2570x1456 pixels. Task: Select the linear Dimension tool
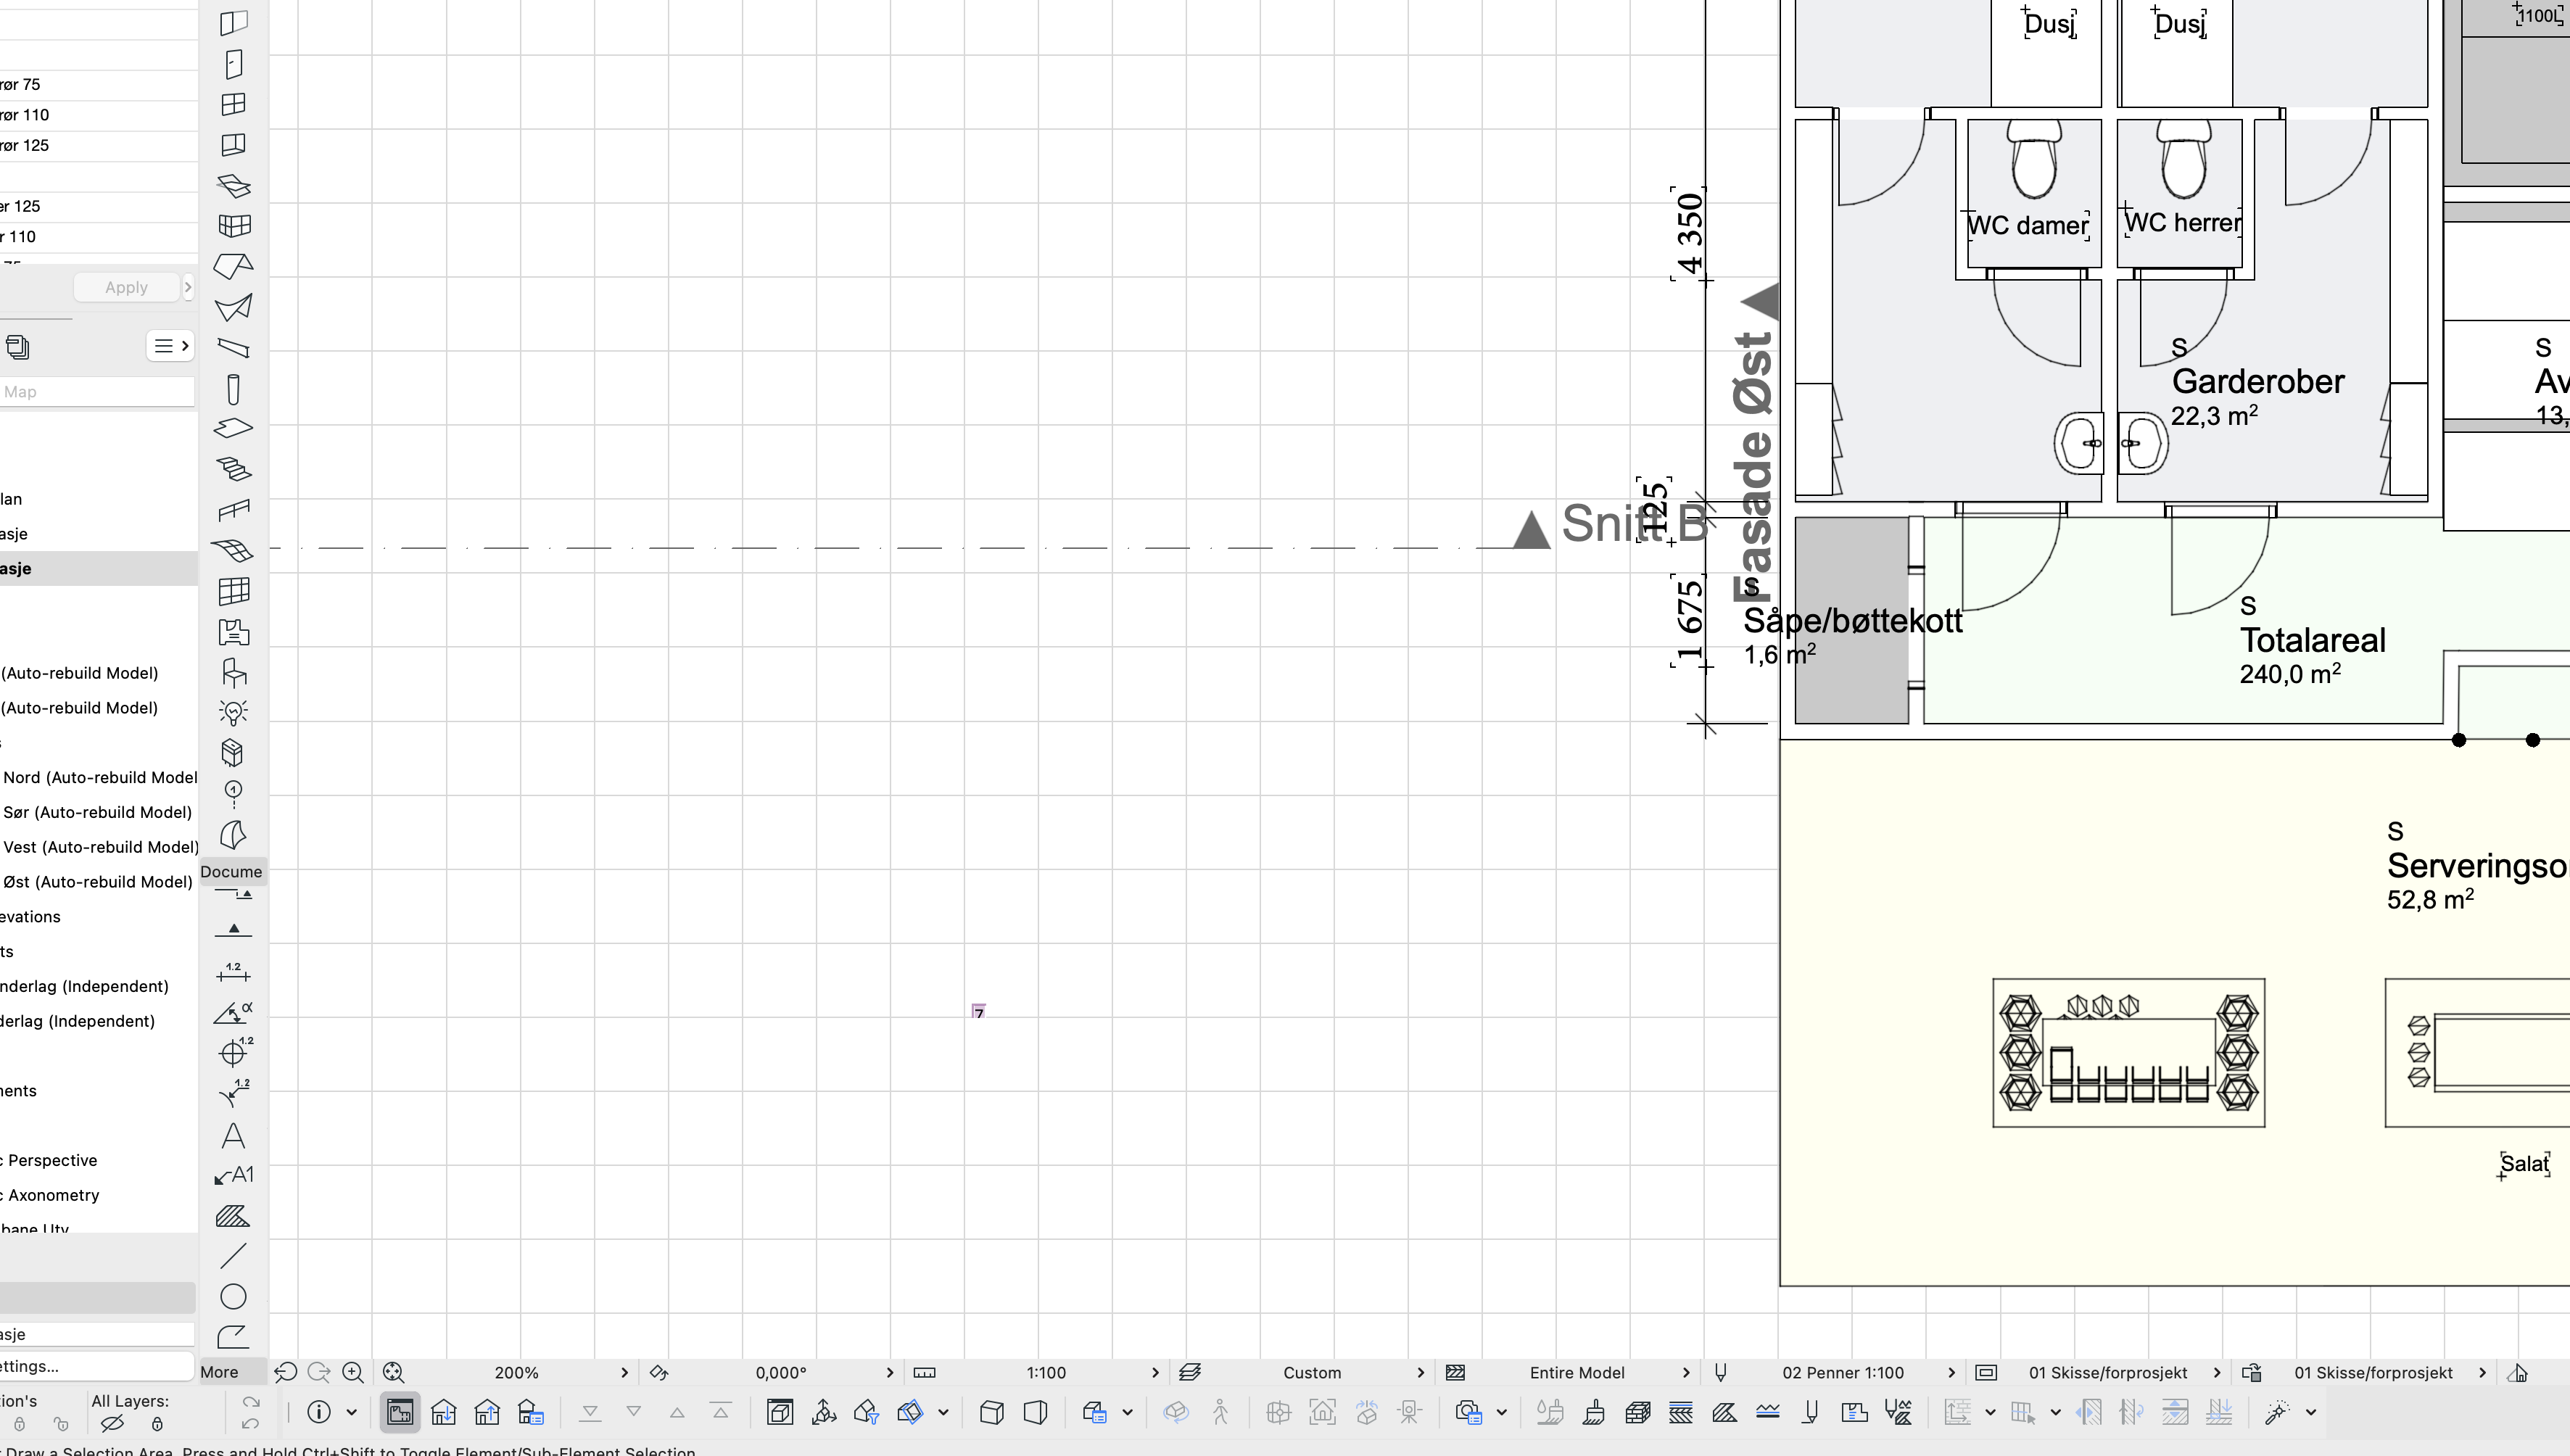(x=233, y=971)
